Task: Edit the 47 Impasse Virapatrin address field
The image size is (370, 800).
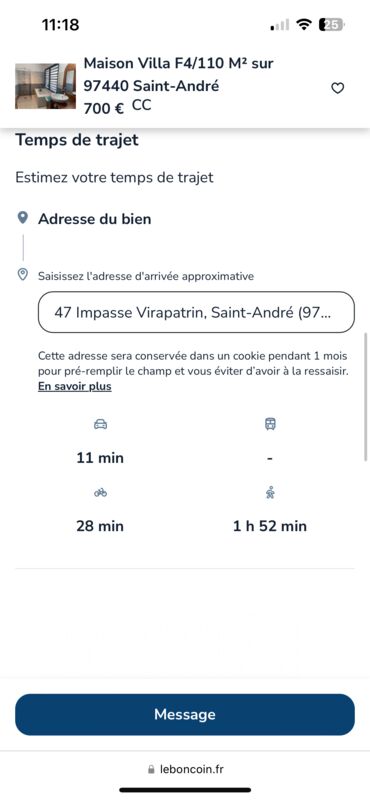Action: (196, 312)
